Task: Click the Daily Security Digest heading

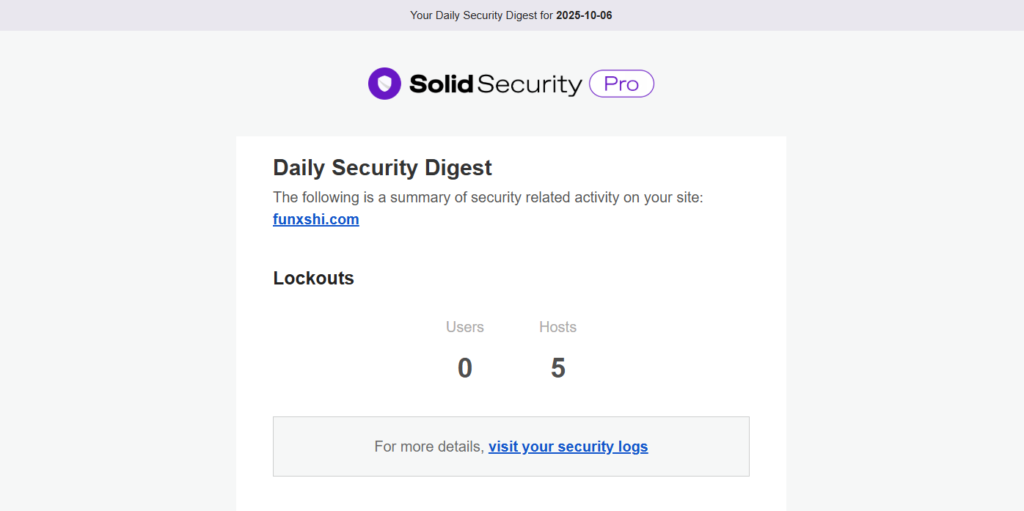Action: point(382,168)
